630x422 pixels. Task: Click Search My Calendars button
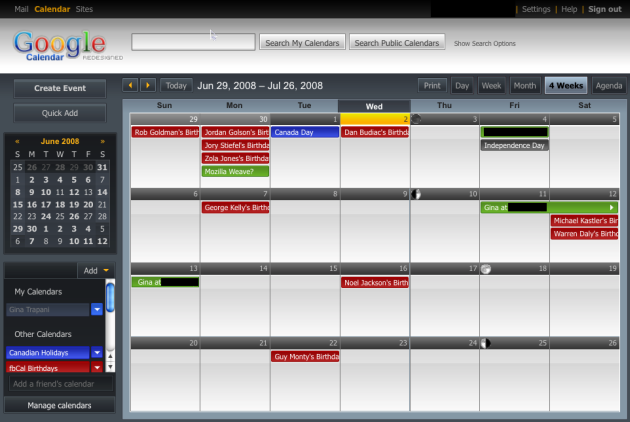pyautogui.click(x=302, y=43)
